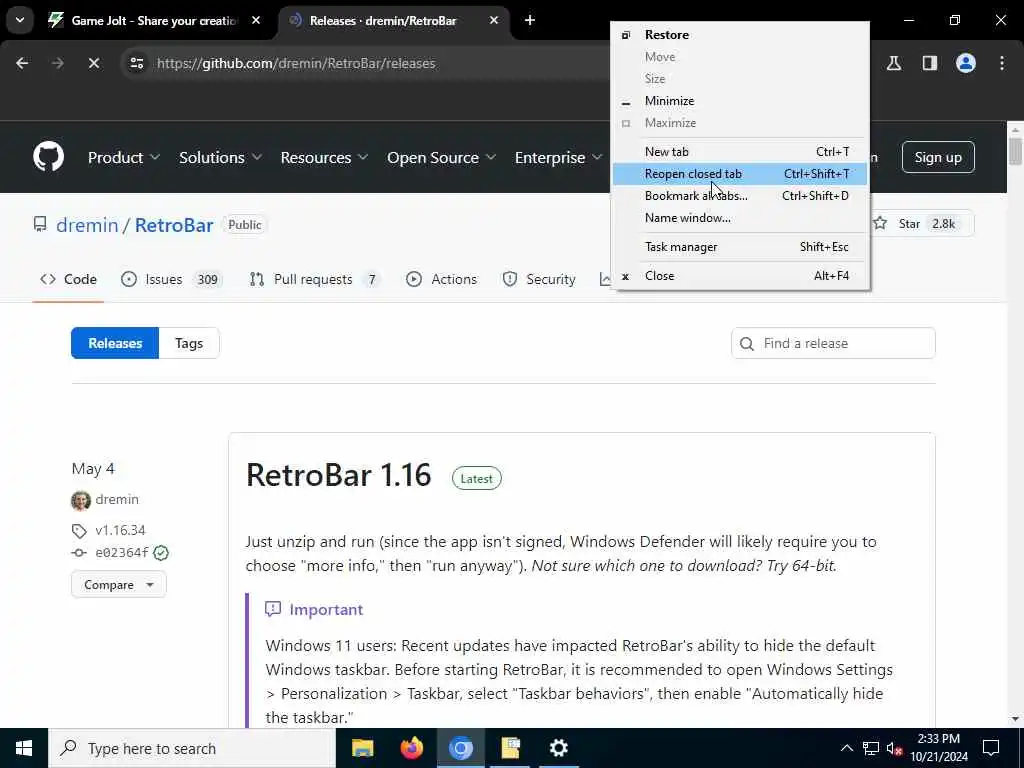The image size is (1024, 768).
Task: Open site information icon in address bar
Action: (x=136, y=63)
